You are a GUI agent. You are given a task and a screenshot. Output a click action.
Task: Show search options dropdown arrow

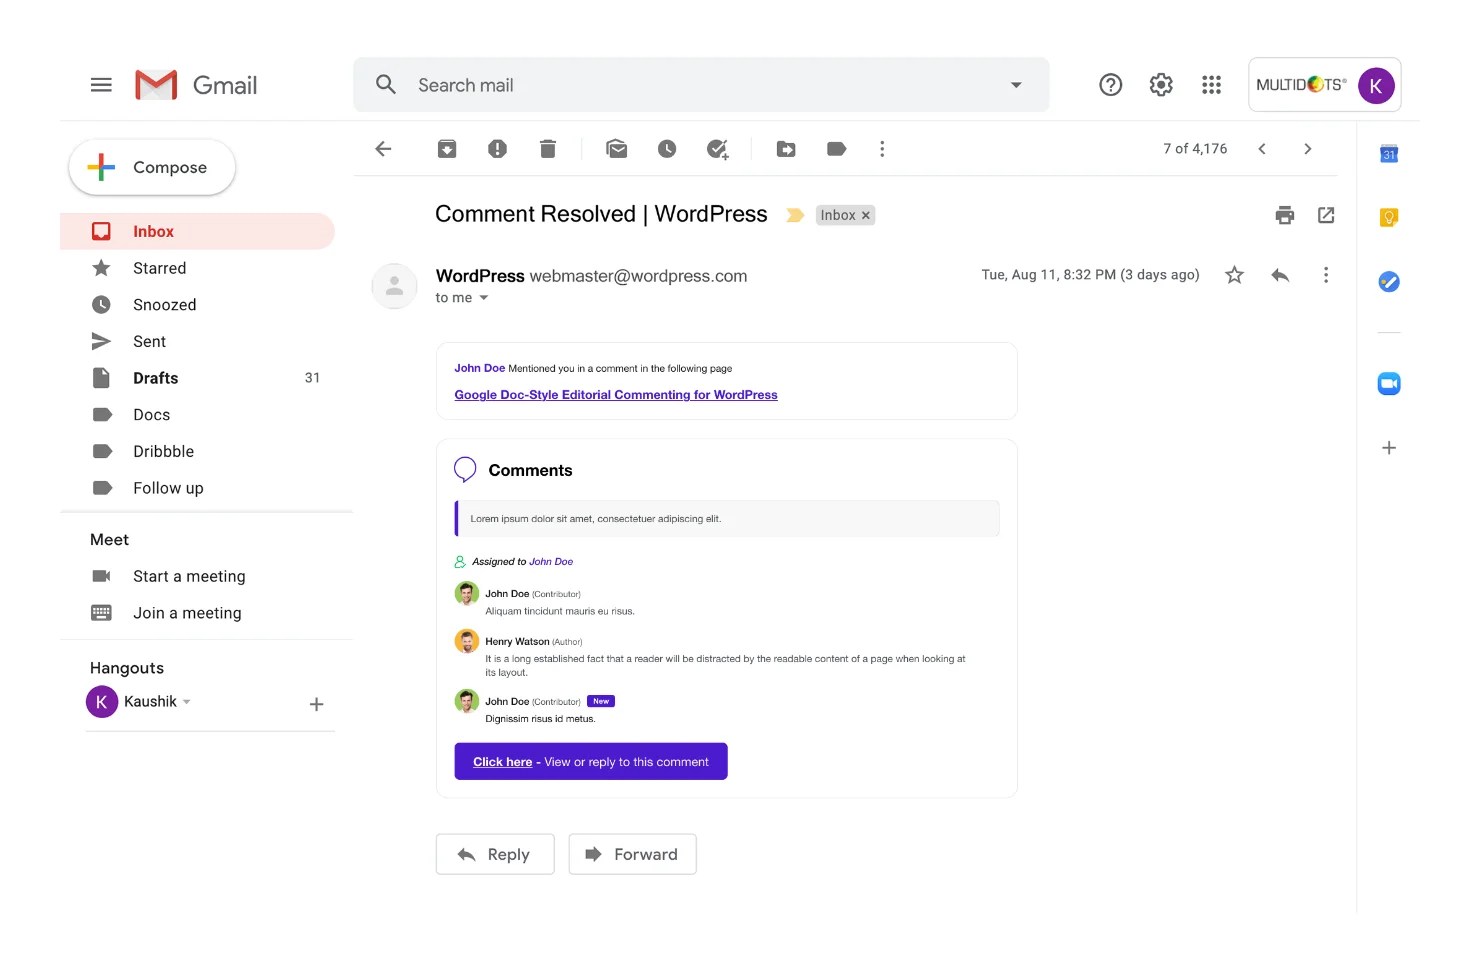point(1016,85)
